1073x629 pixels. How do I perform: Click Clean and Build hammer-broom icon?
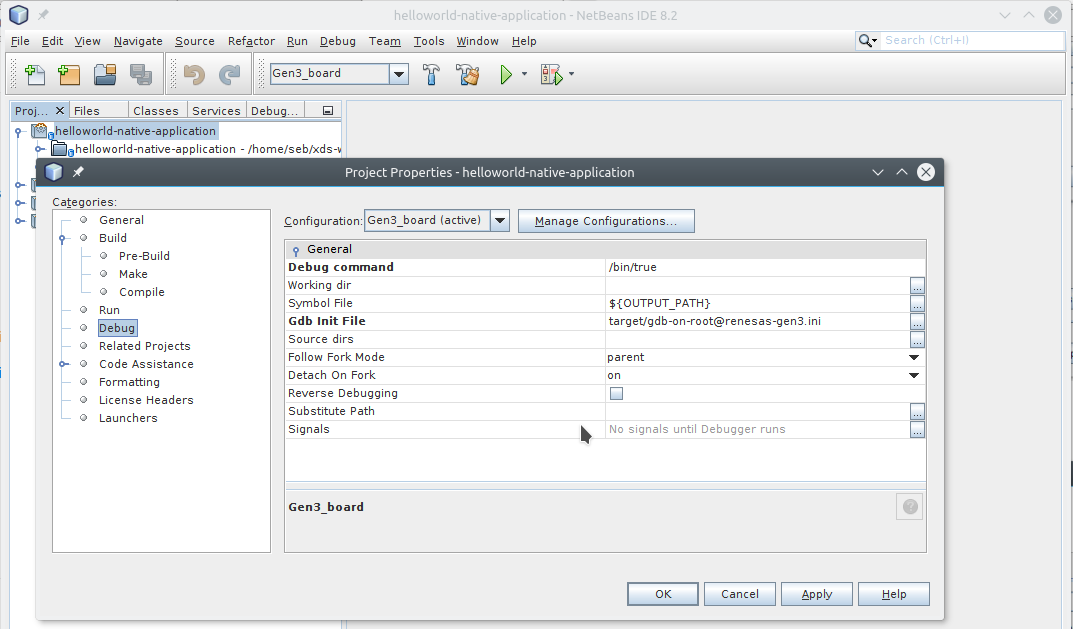coord(468,74)
